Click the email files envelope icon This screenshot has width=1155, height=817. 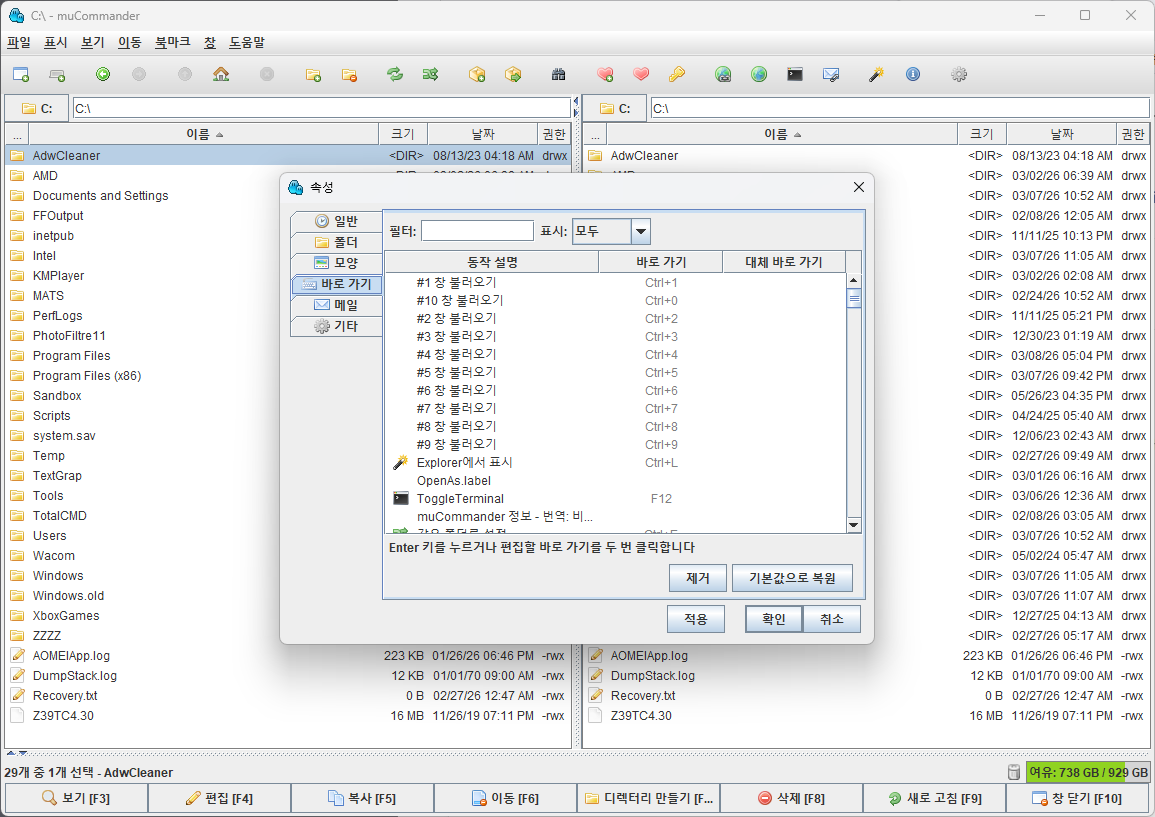(x=831, y=74)
